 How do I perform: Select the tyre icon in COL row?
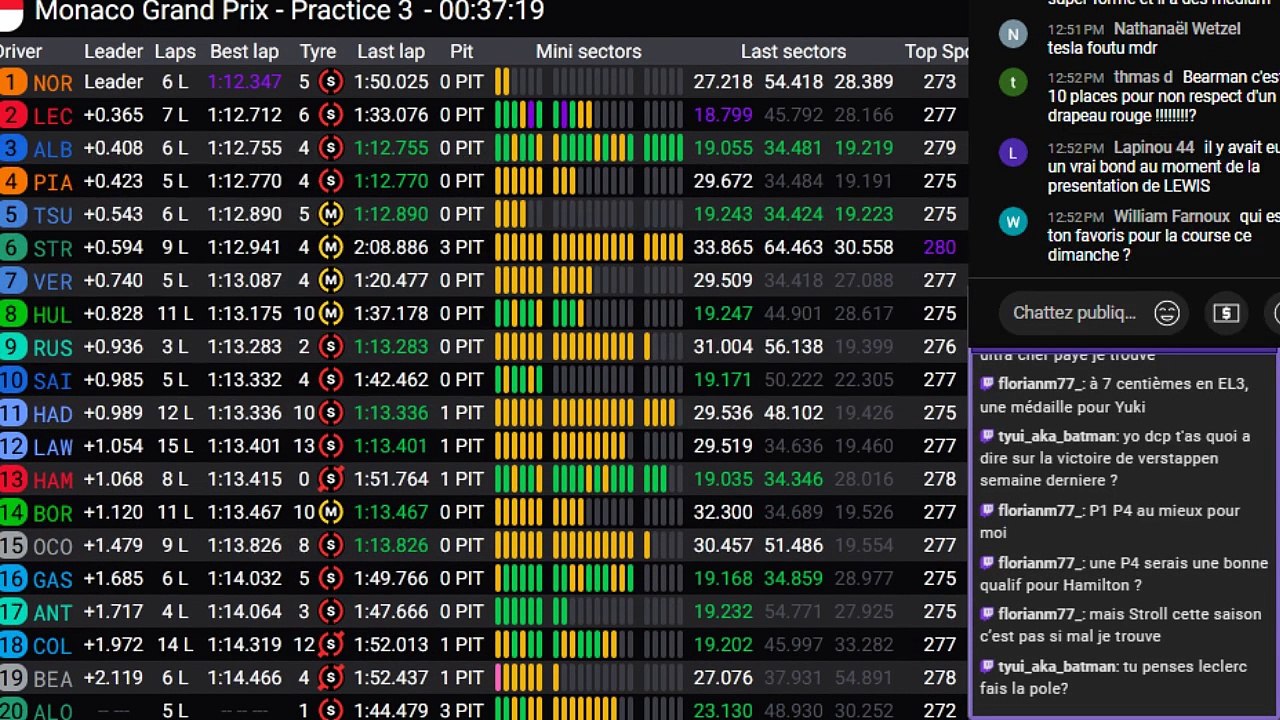click(x=331, y=644)
